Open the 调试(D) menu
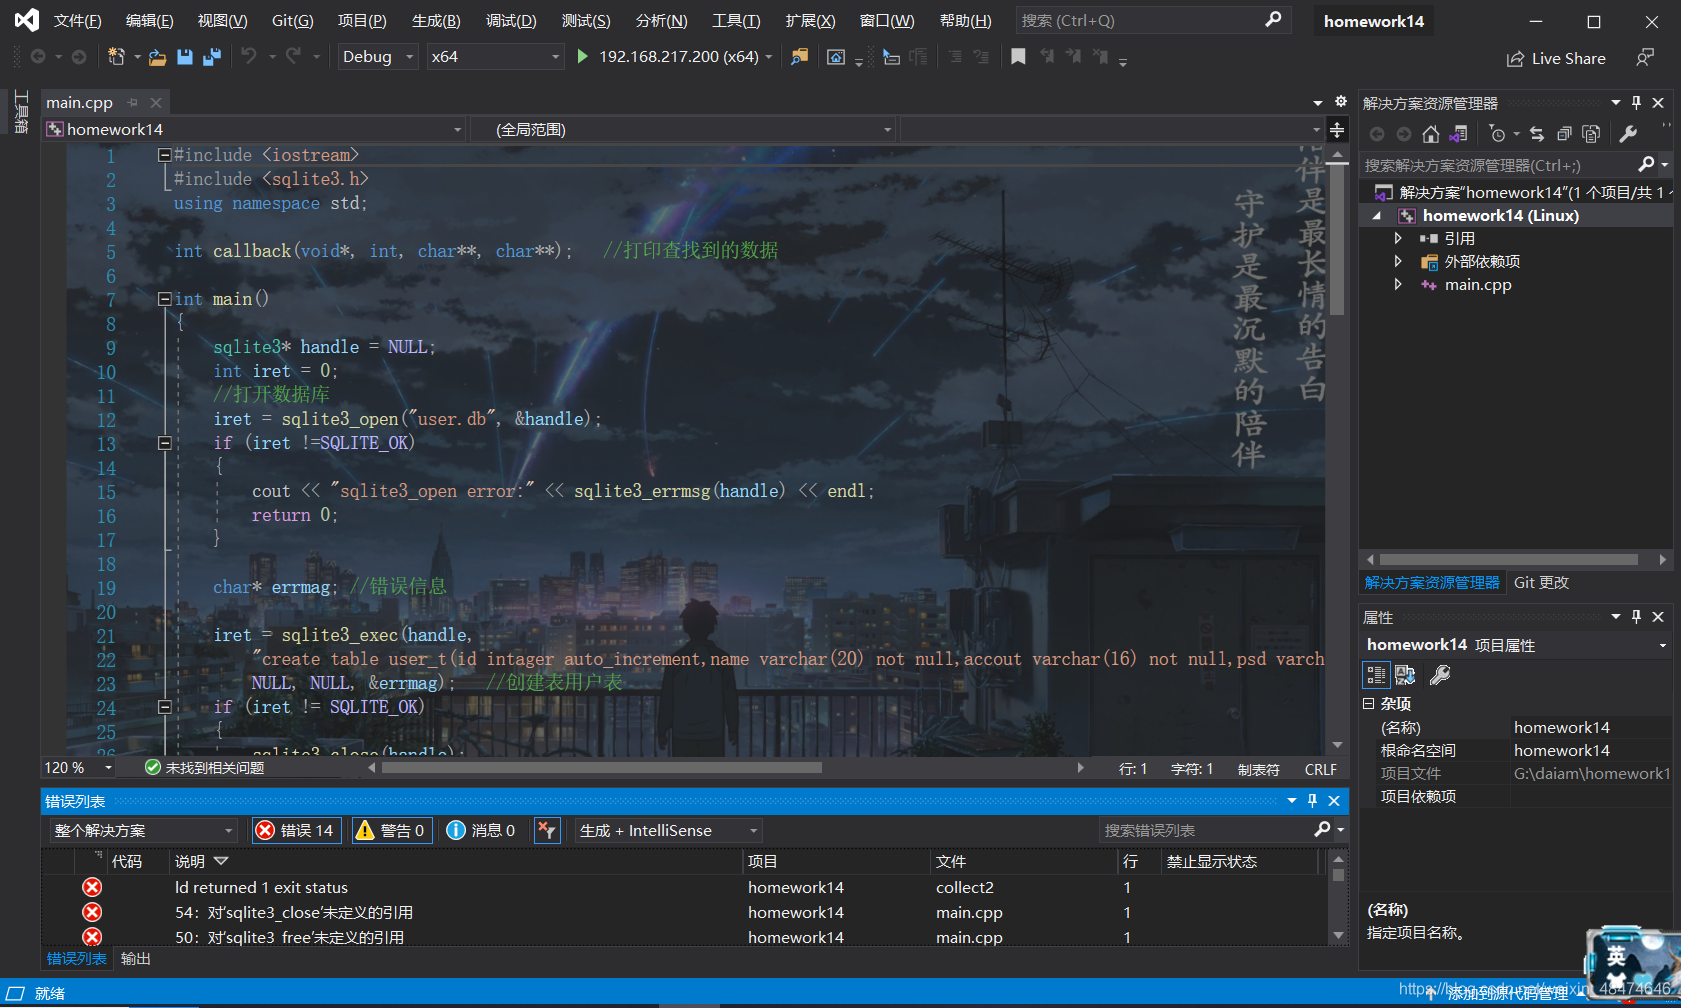This screenshot has width=1681, height=1008. pos(511,21)
